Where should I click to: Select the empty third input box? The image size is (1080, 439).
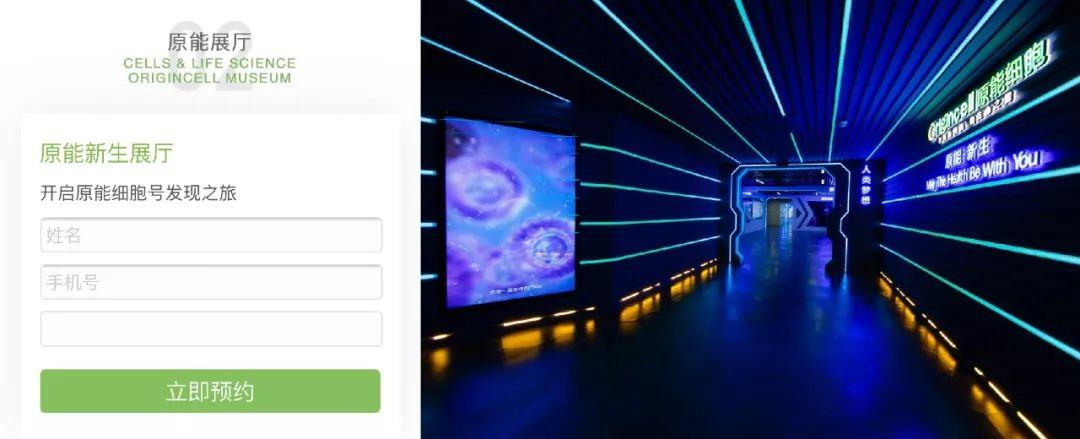click(211, 329)
